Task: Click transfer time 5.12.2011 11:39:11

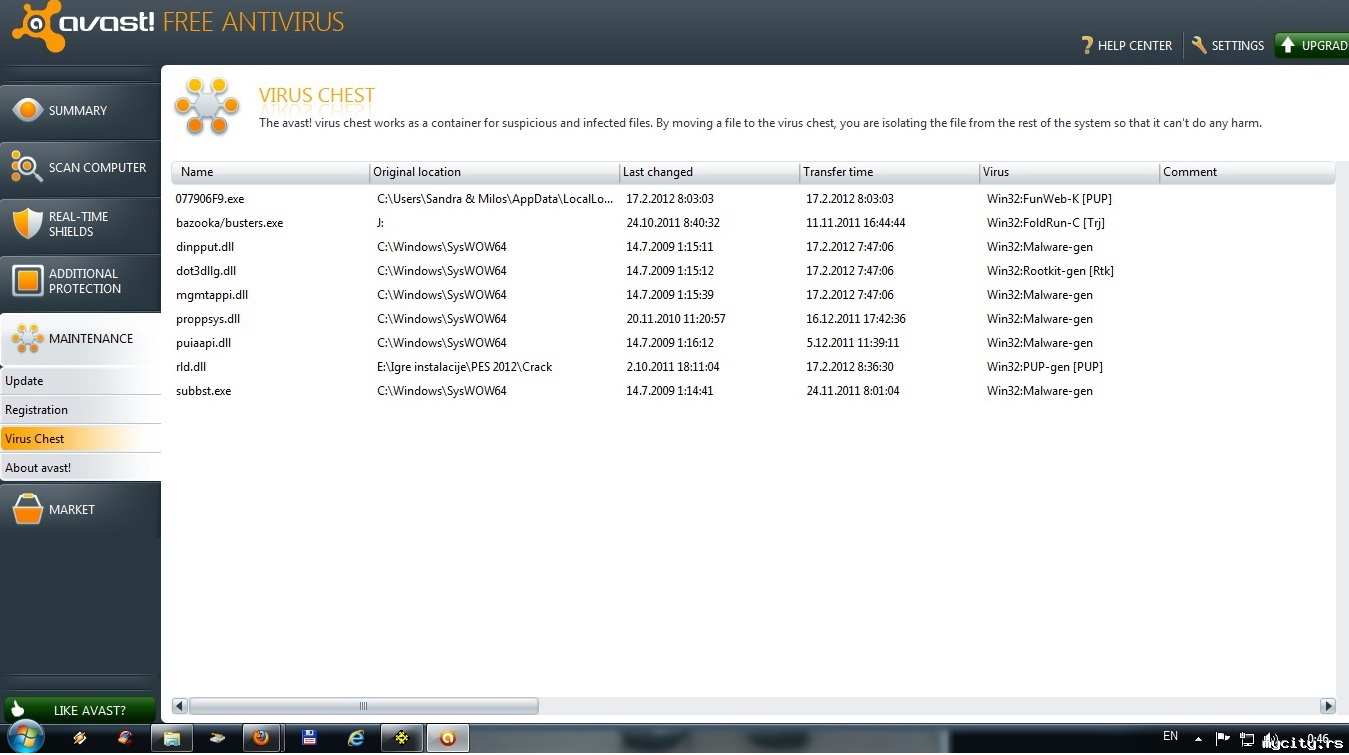Action: pos(853,343)
